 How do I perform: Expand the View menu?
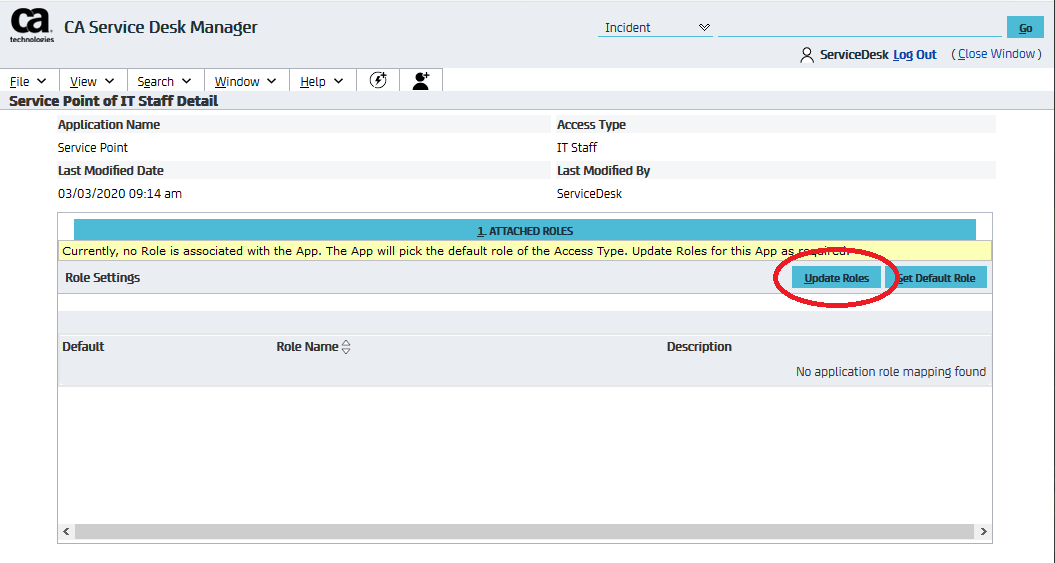point(92,81)
